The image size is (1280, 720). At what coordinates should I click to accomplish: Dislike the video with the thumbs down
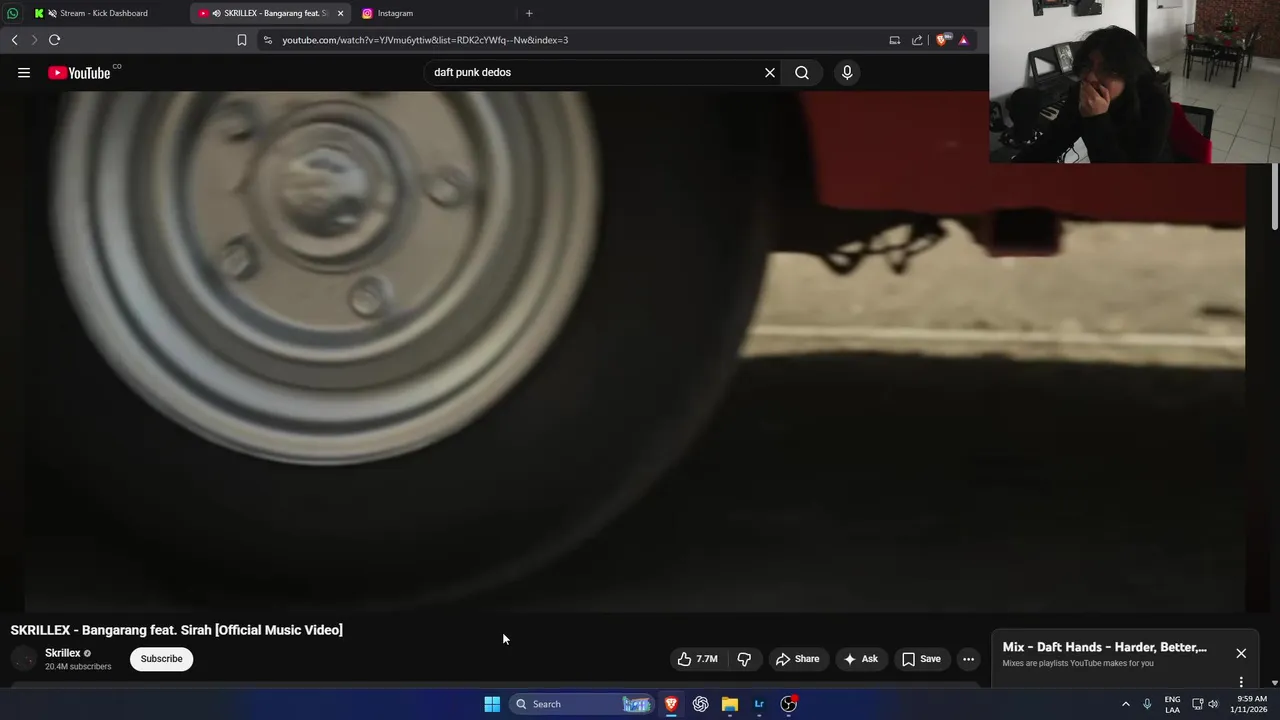[x=744, y=659]
